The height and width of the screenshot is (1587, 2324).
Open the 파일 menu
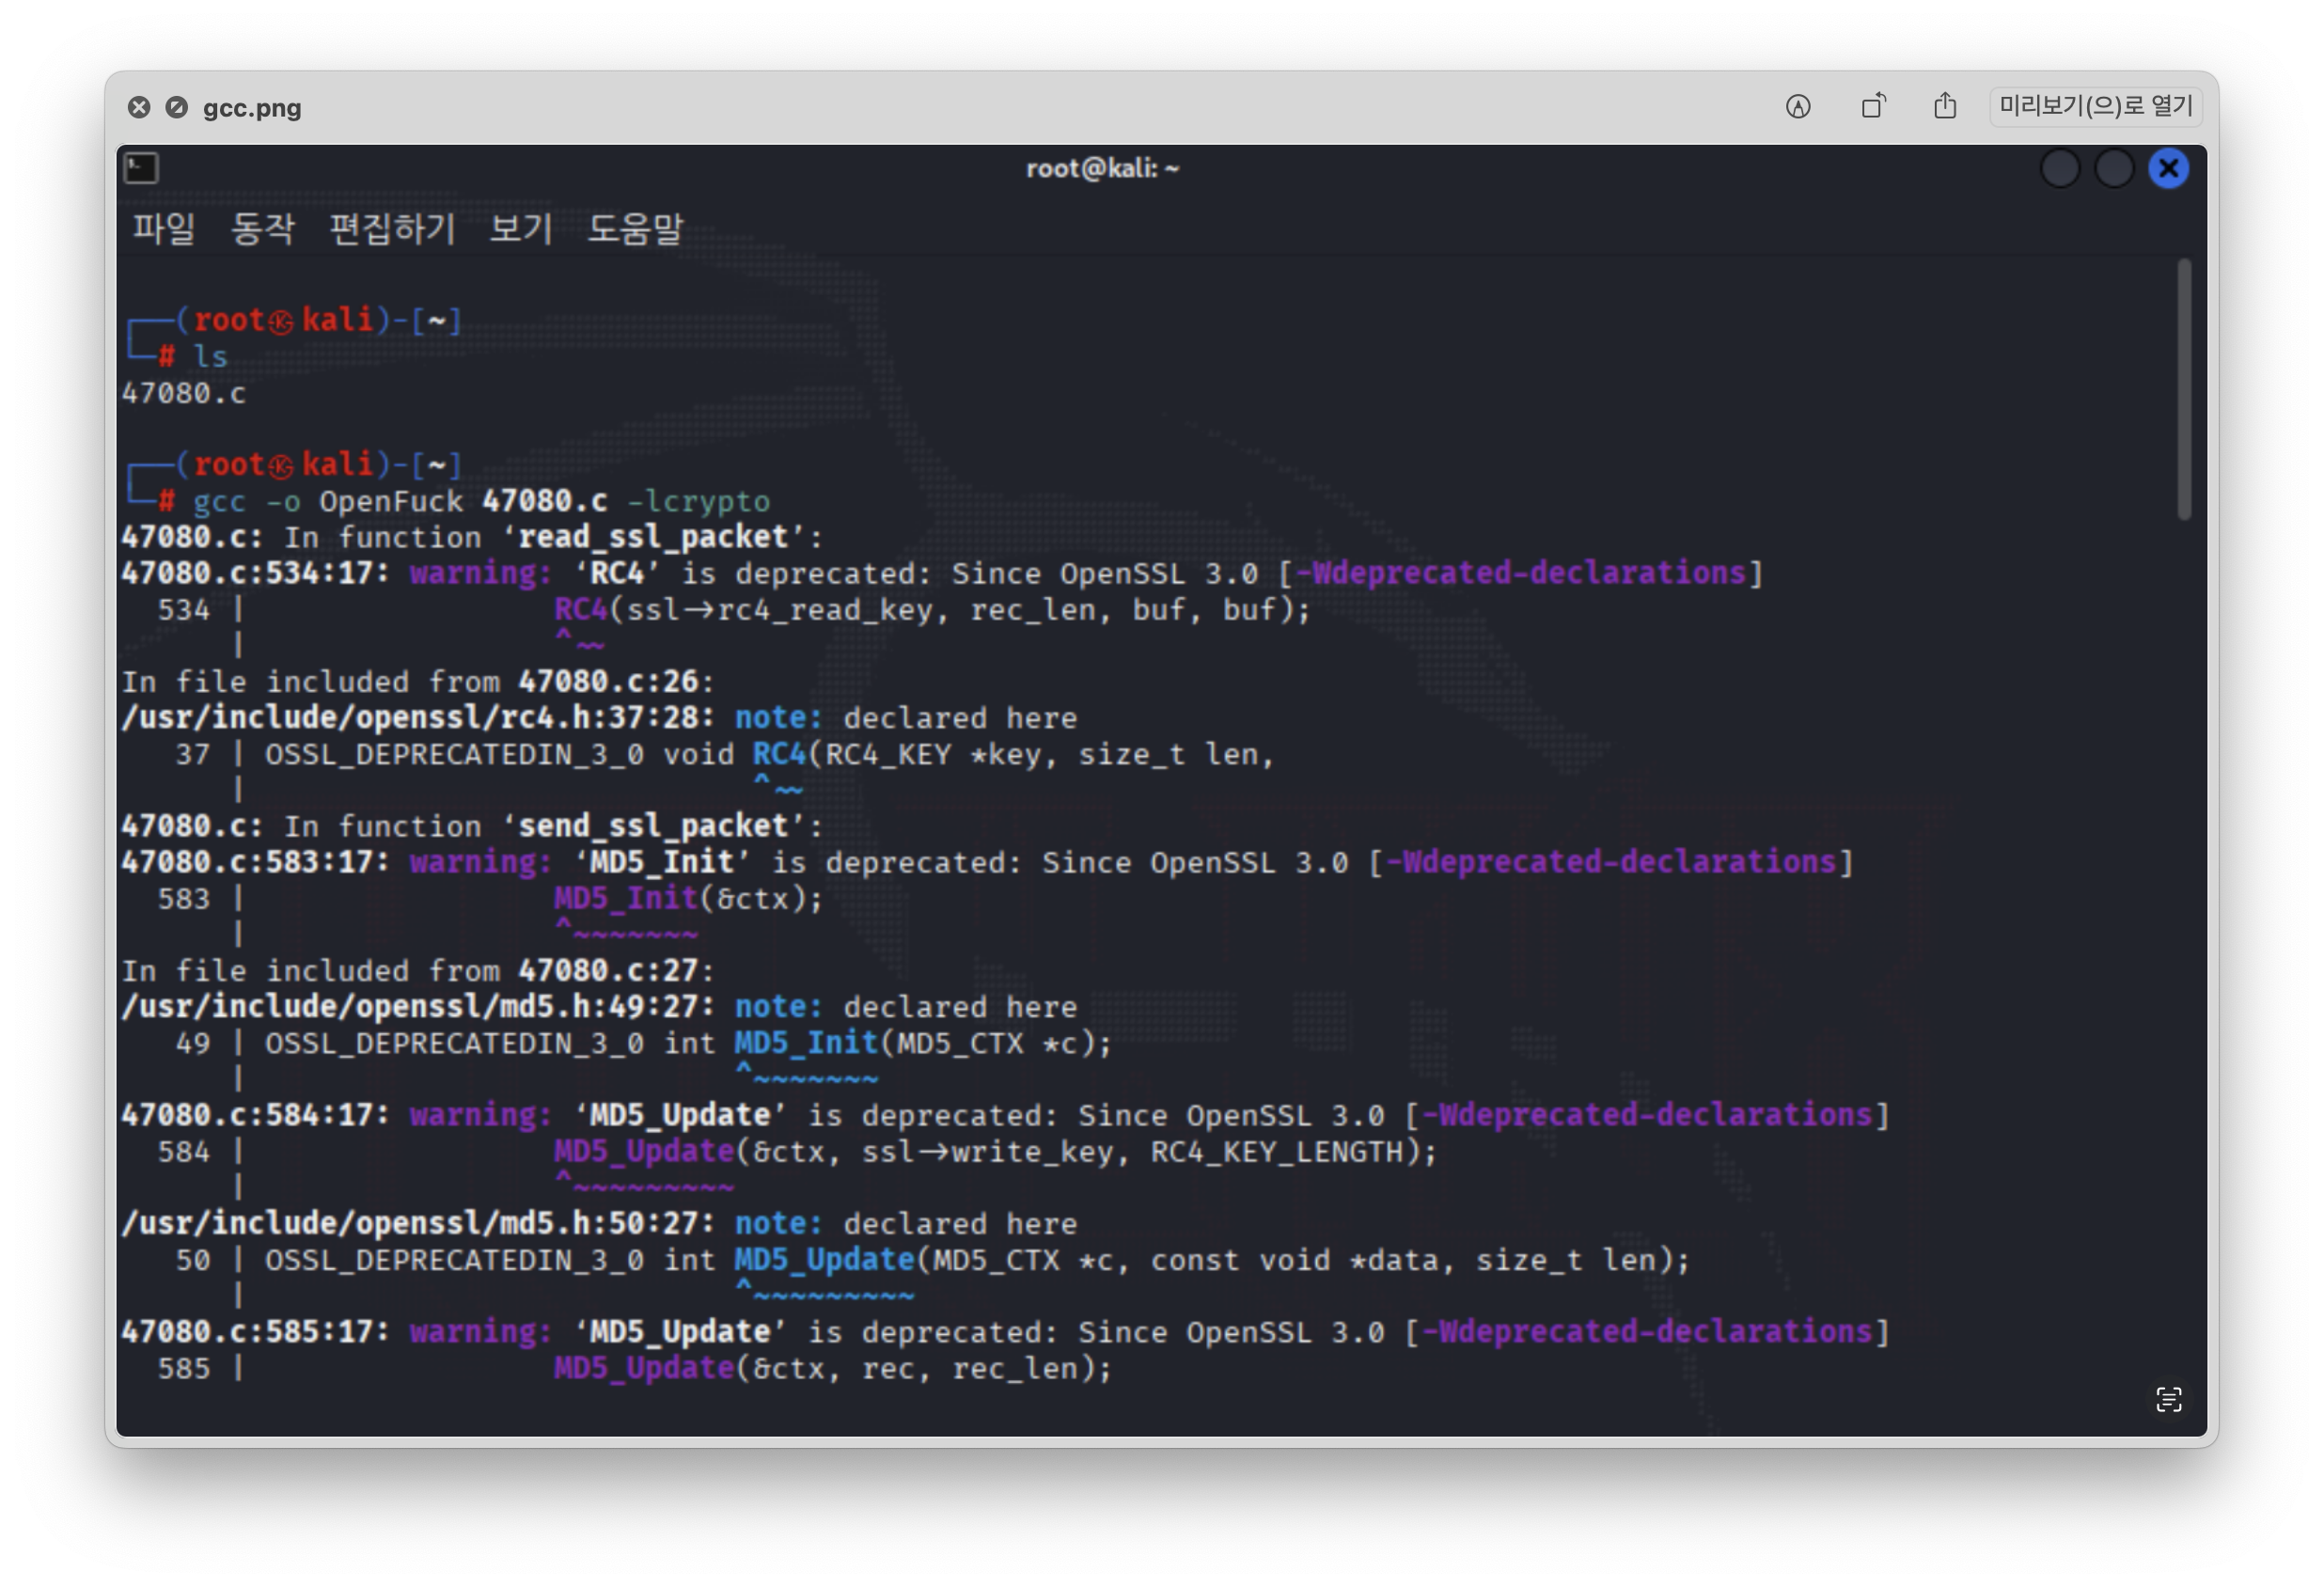tap(164, 229)
